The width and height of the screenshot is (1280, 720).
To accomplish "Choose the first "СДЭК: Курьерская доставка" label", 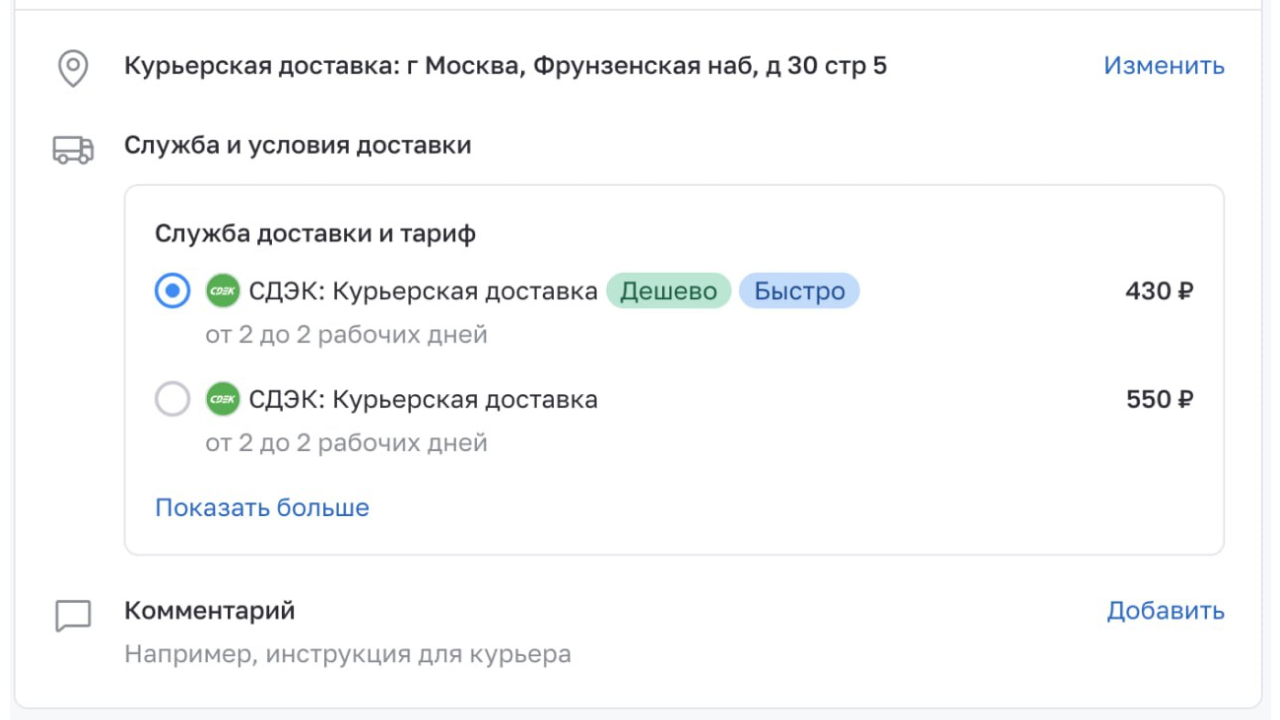I will (x=423, y=292).
